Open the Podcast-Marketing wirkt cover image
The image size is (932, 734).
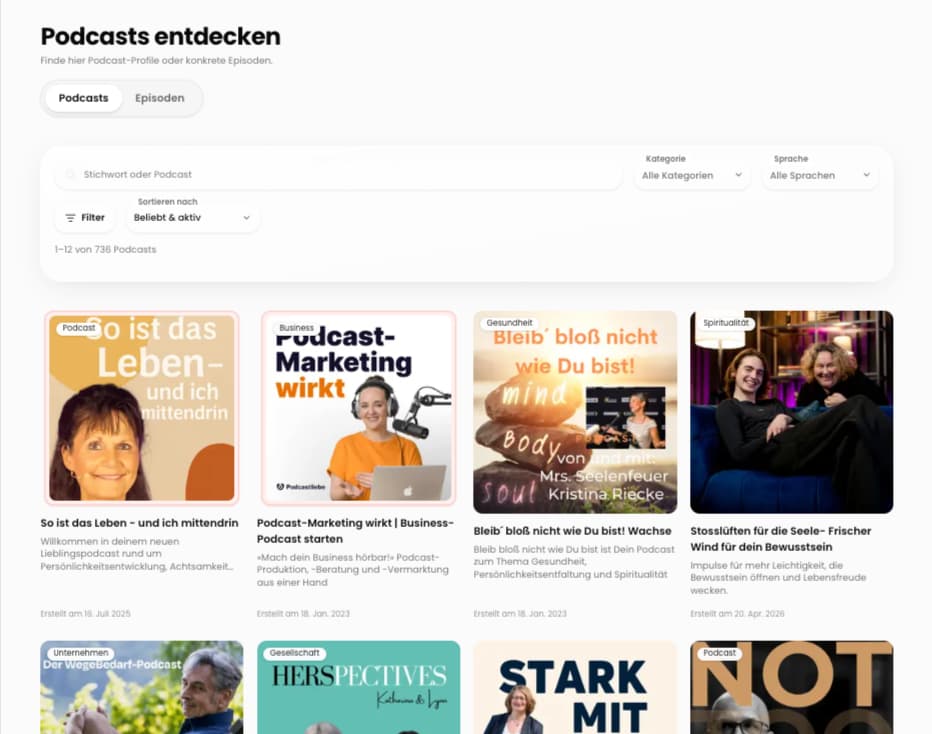[358, 408]
